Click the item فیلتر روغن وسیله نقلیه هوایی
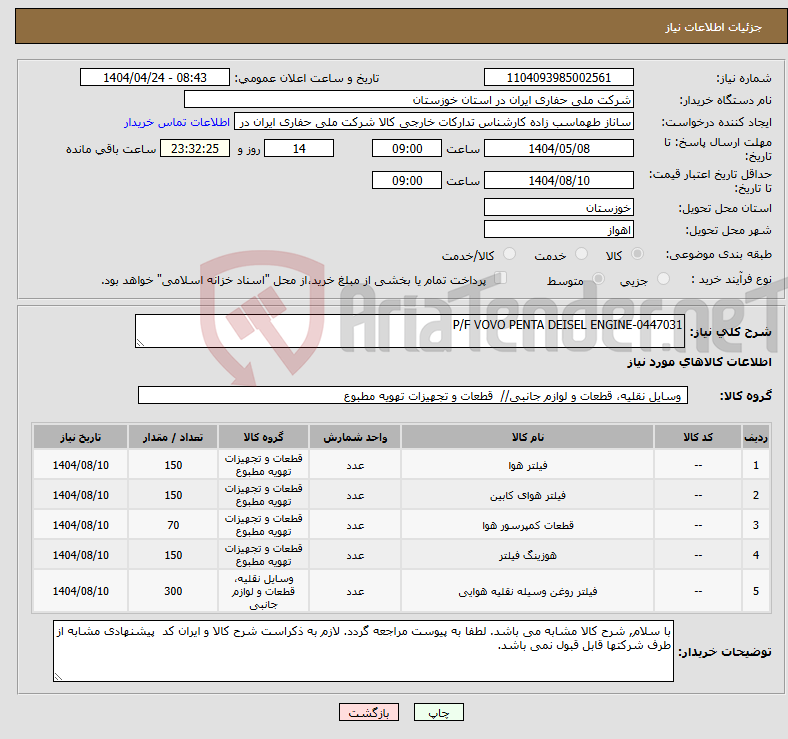The height and width of the screenshot is (739, 788). tap(527, 592)
